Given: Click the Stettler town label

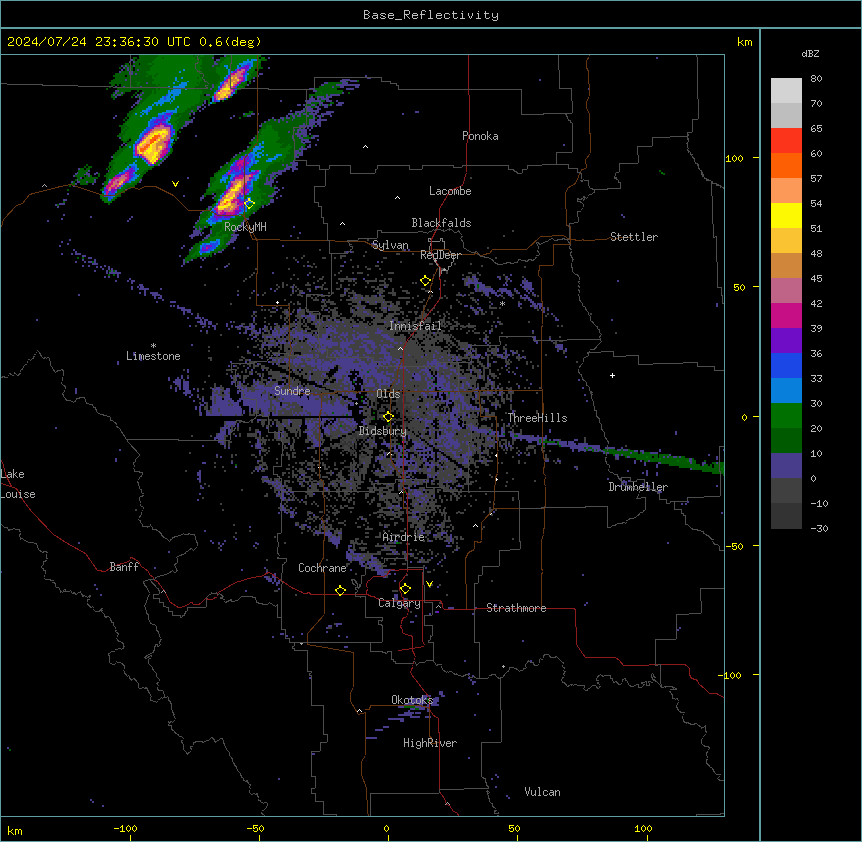Looking at the screenshot, I should click(x=634, y=237).
